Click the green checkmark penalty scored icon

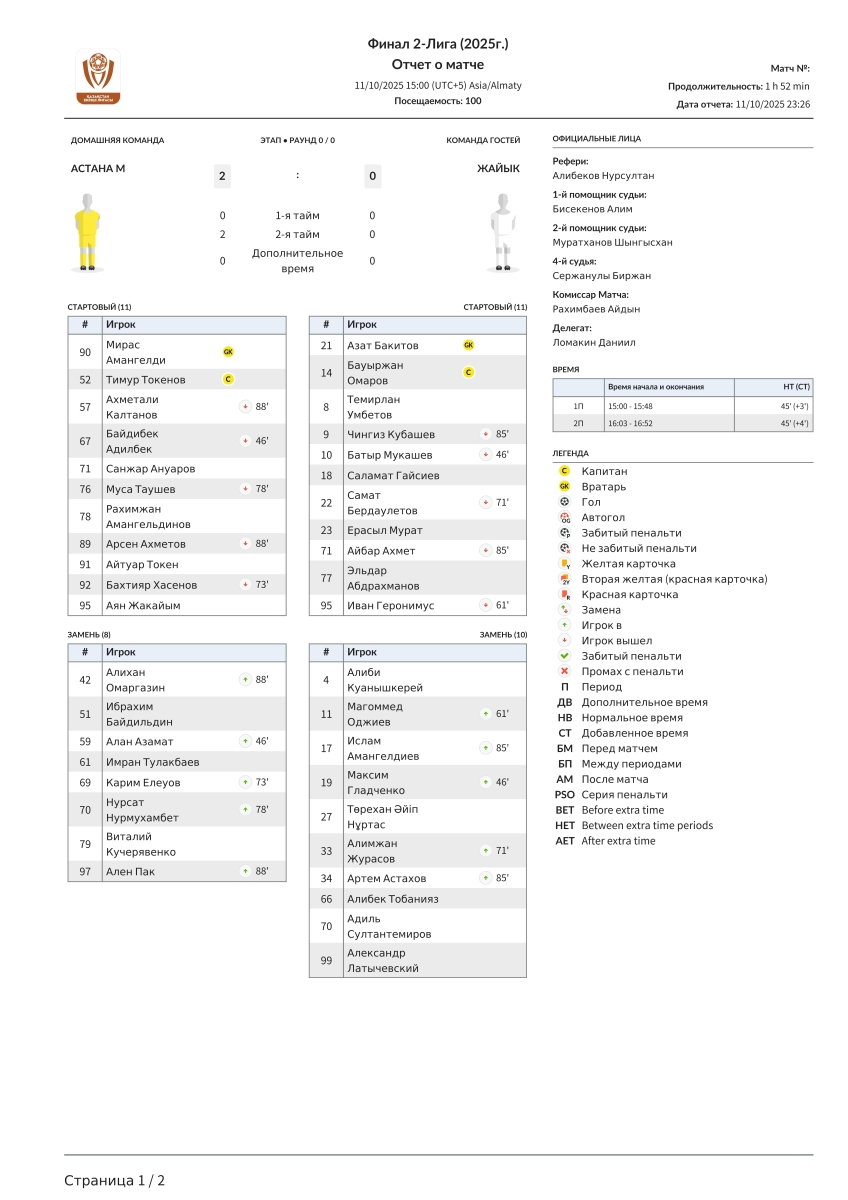click(565, 656)
